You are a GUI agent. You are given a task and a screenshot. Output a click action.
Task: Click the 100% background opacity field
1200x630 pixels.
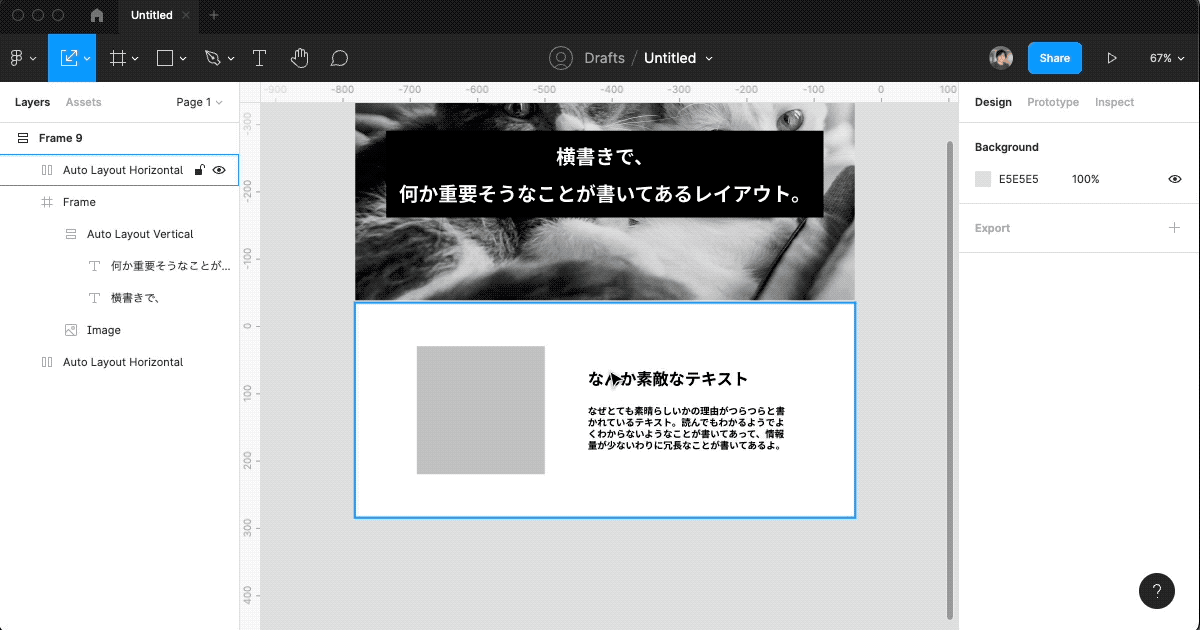pos(1085,179)
